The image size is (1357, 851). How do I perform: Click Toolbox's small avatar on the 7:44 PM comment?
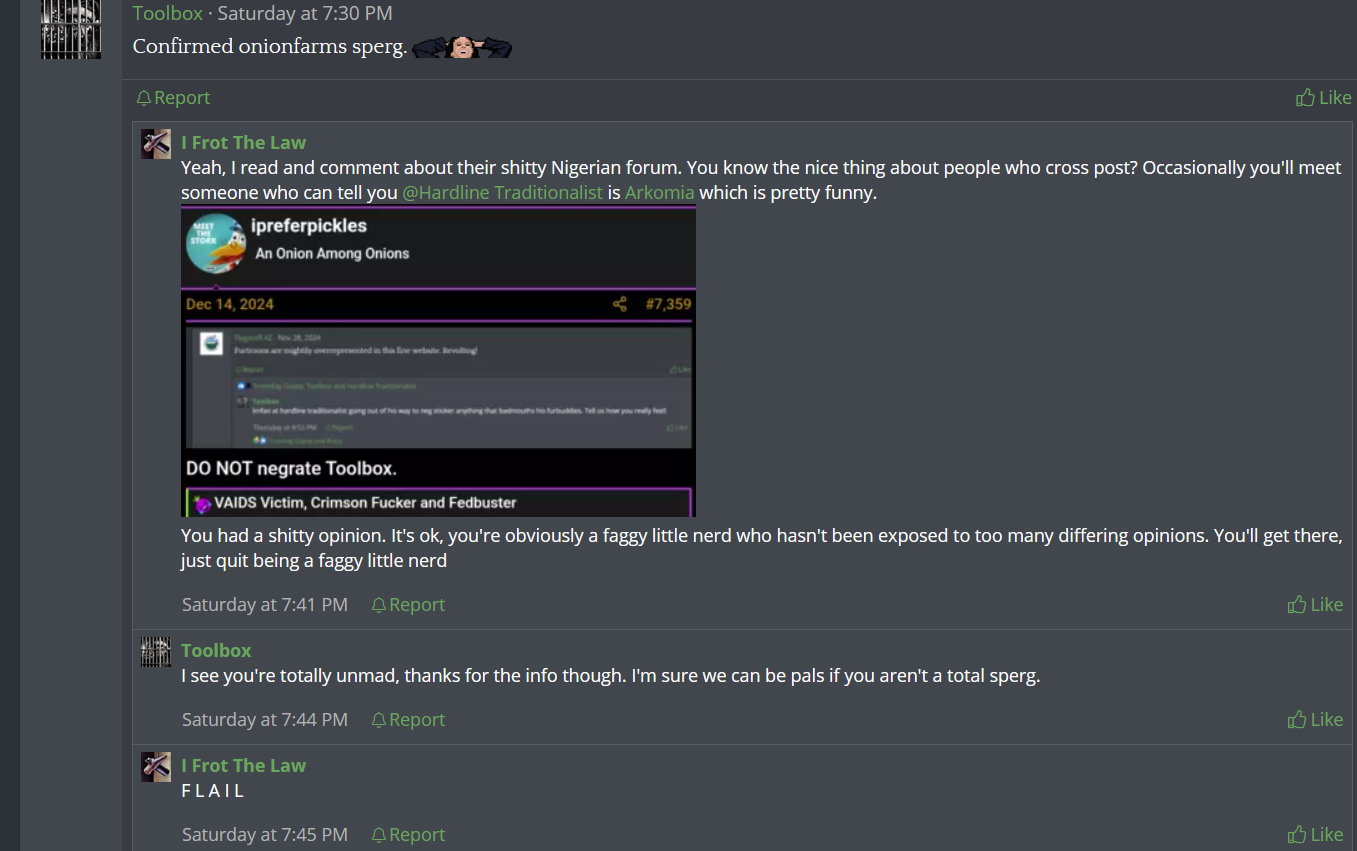156,651
